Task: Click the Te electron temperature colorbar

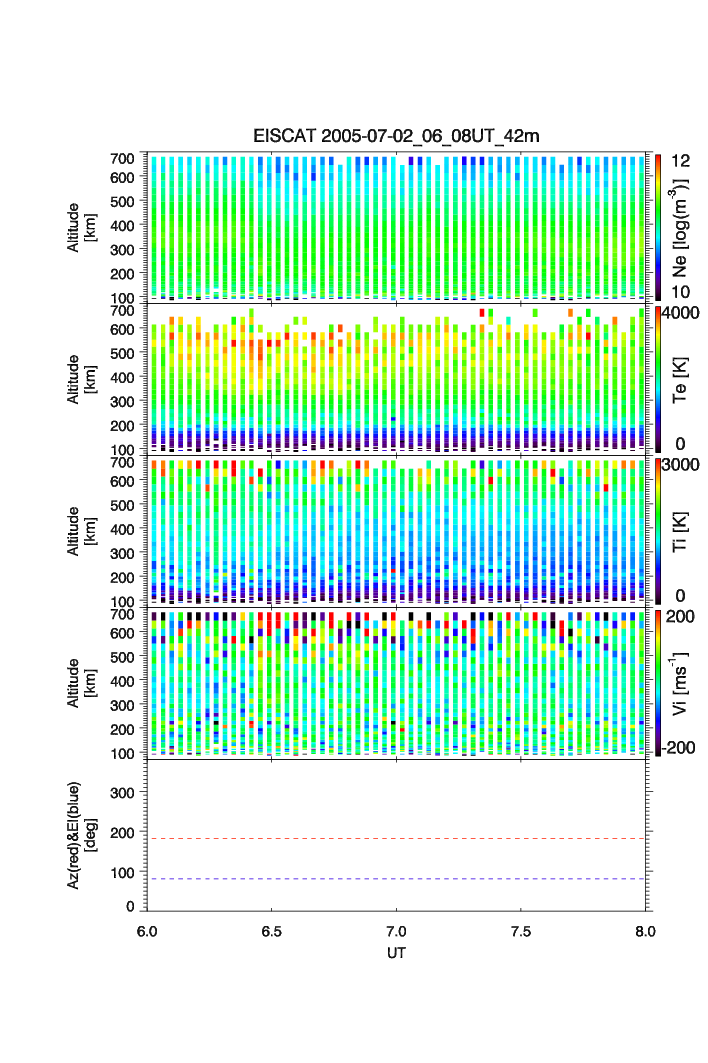Action: [x=658, y=379]
